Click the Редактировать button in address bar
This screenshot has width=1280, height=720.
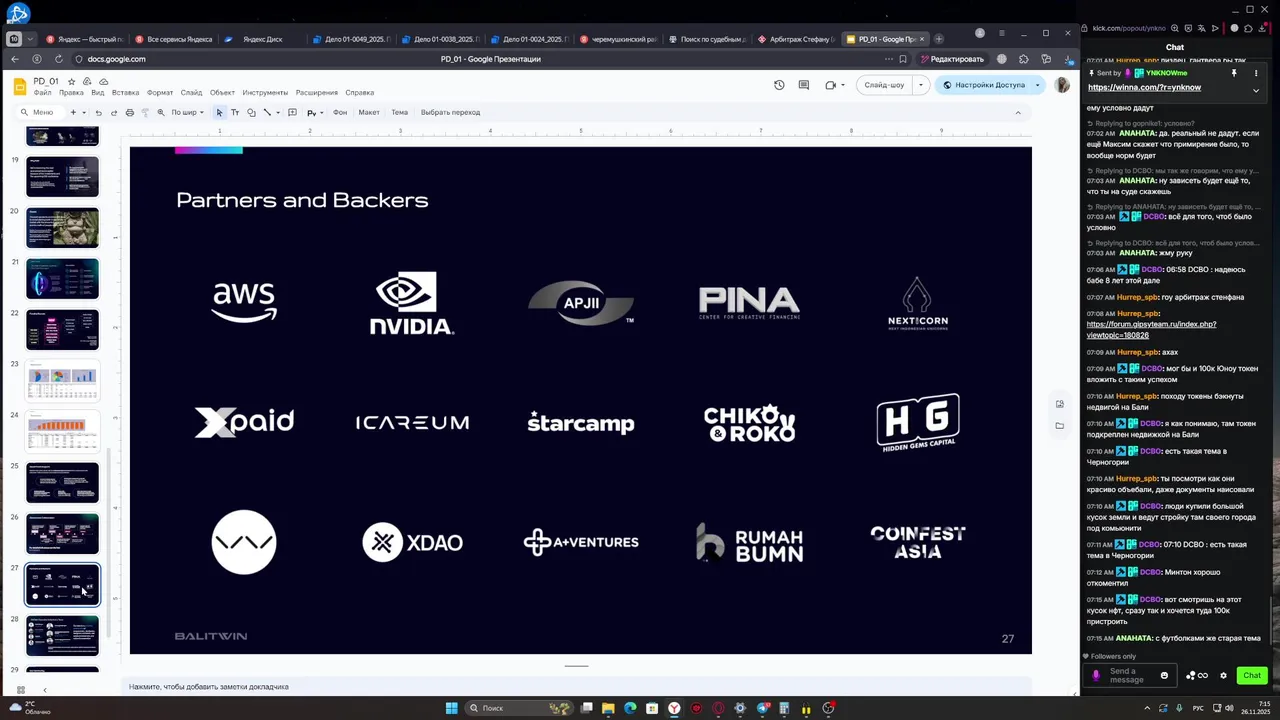click(952, 59)
